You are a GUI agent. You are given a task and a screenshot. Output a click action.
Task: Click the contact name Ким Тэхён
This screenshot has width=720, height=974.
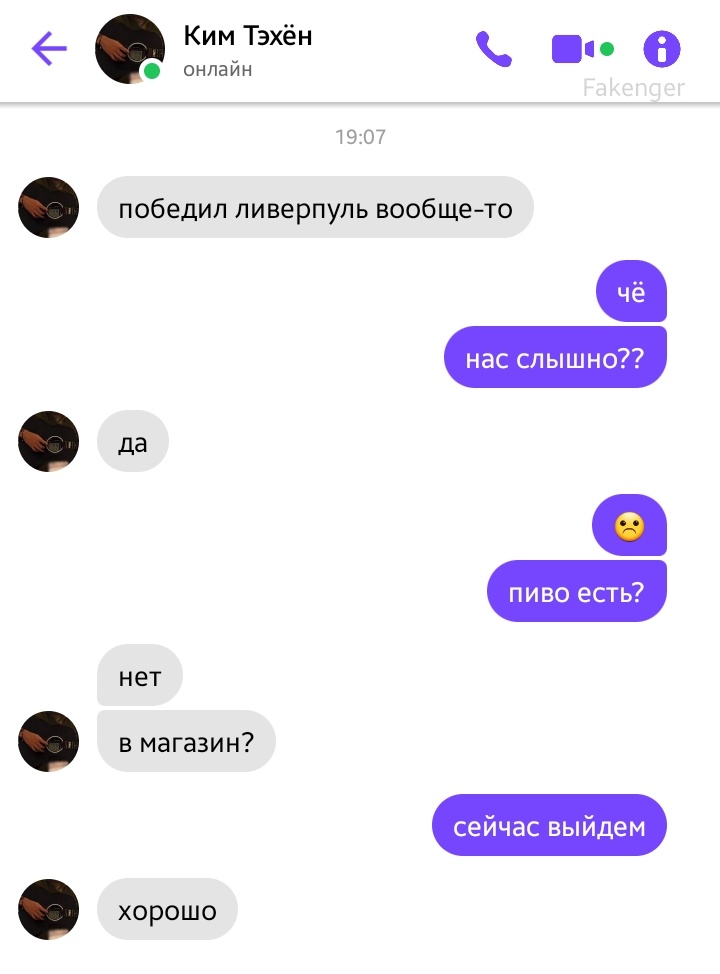click(248, 36)
